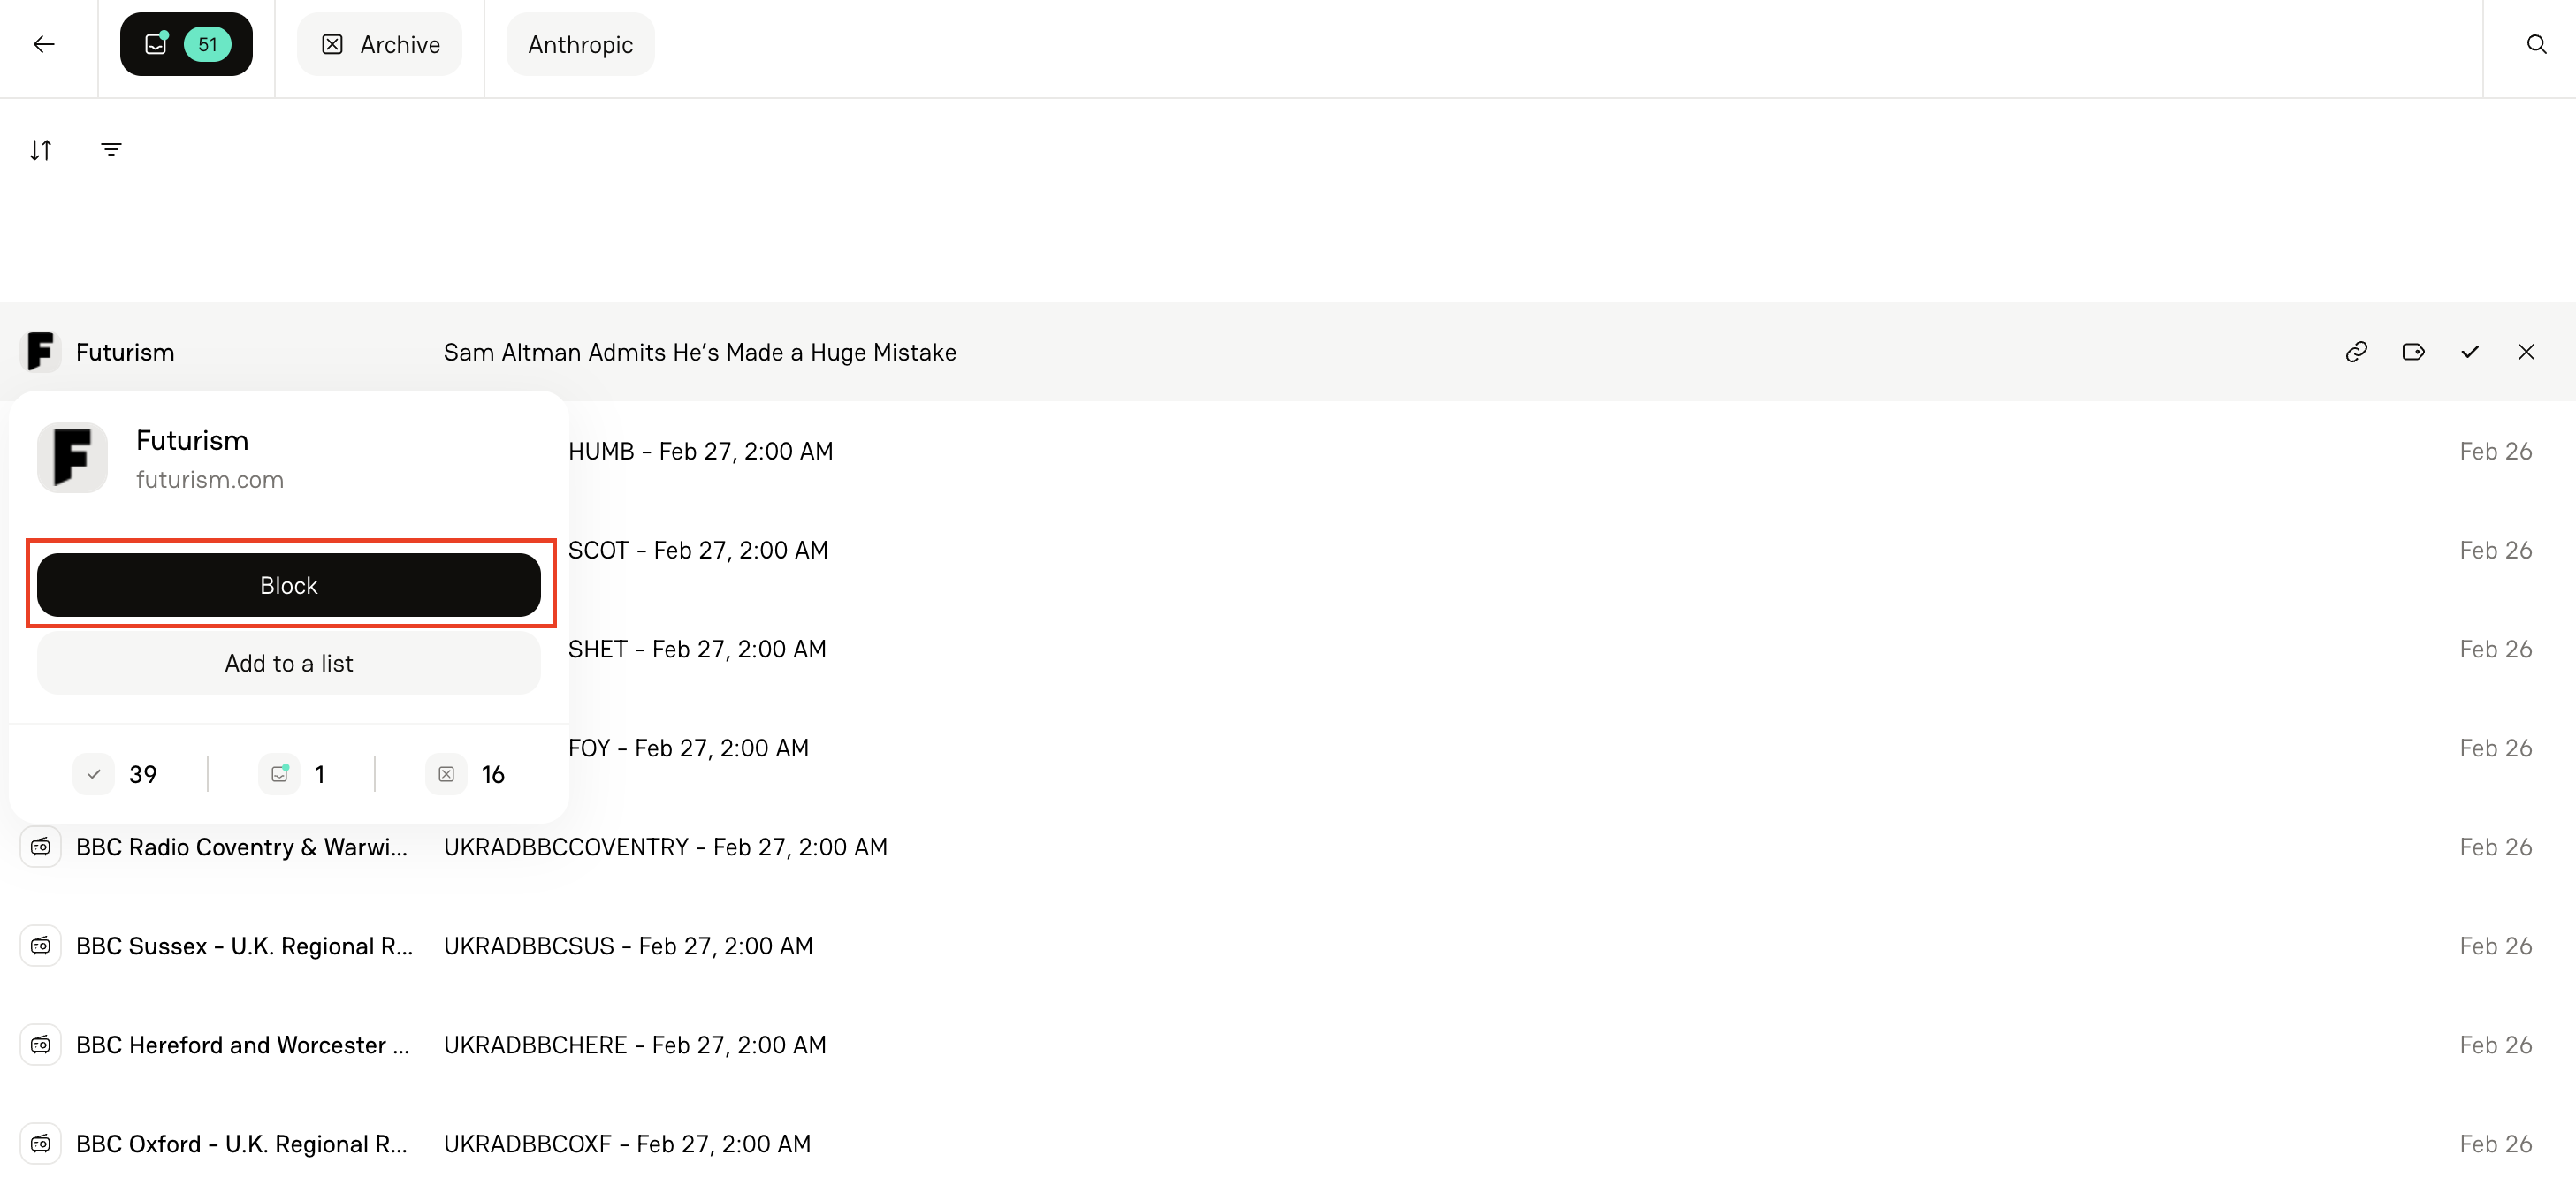2576x1193 pixels.
Task: Open tagging with the tag icon
Action: coord(2414,352)
